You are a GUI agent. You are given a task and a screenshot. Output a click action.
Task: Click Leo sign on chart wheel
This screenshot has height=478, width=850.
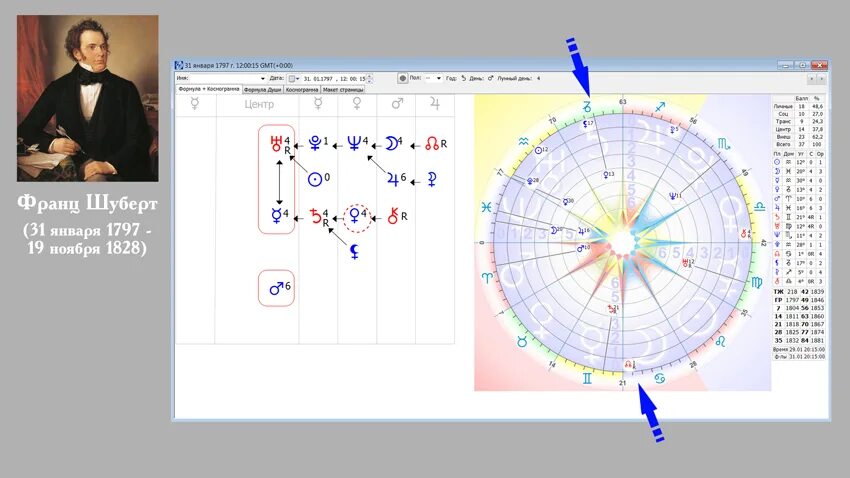point(721,341)
